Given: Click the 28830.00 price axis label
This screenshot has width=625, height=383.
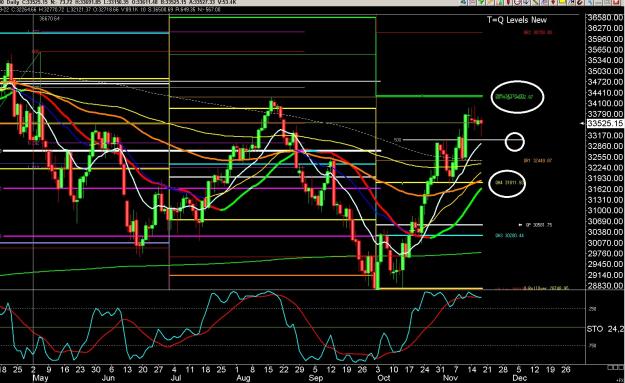Looking at the screenshot, I should pos(605,286).
